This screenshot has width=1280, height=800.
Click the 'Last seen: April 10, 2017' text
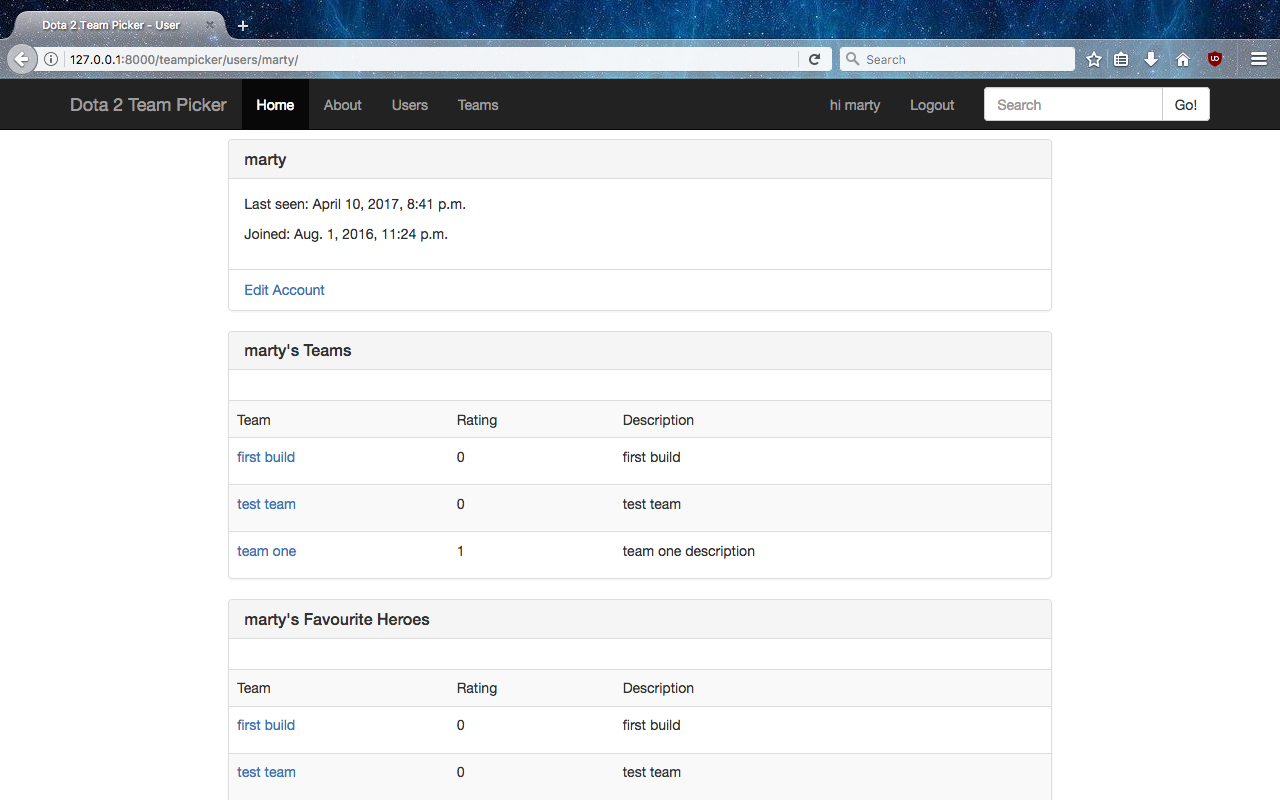coord(355,204)
